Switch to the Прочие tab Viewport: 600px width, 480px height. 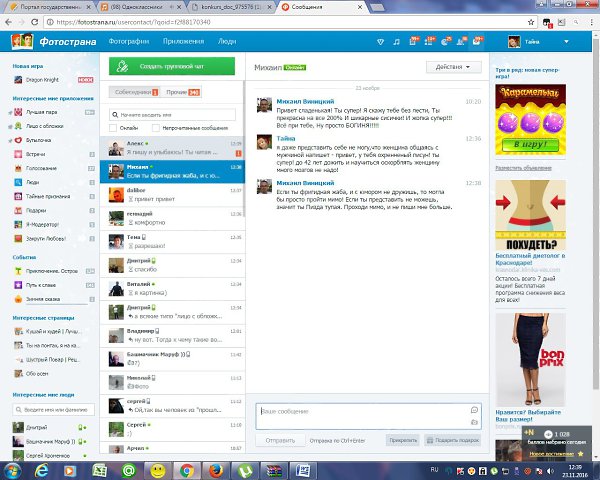[x=181, y=92]
